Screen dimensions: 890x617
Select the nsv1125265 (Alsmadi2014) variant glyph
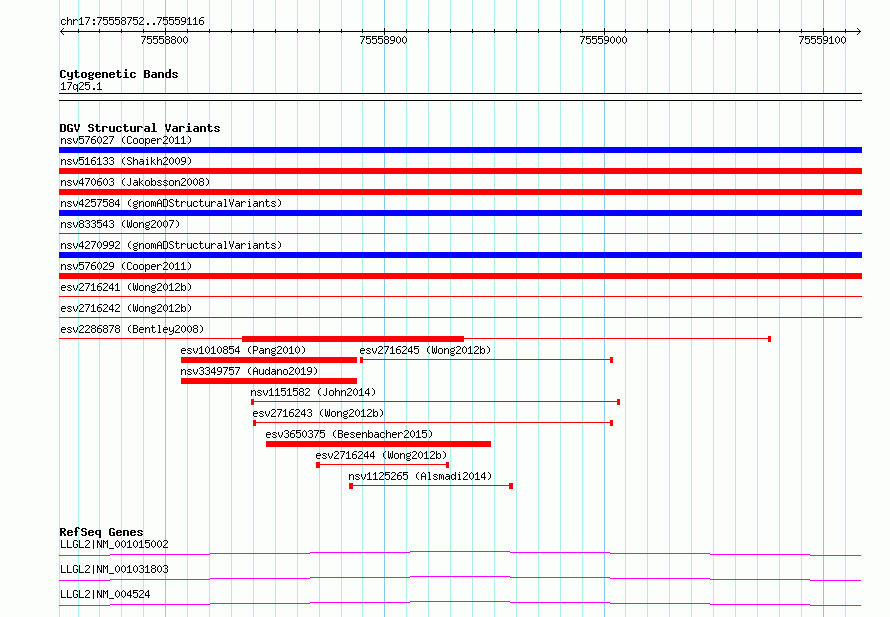pos(431,486)
